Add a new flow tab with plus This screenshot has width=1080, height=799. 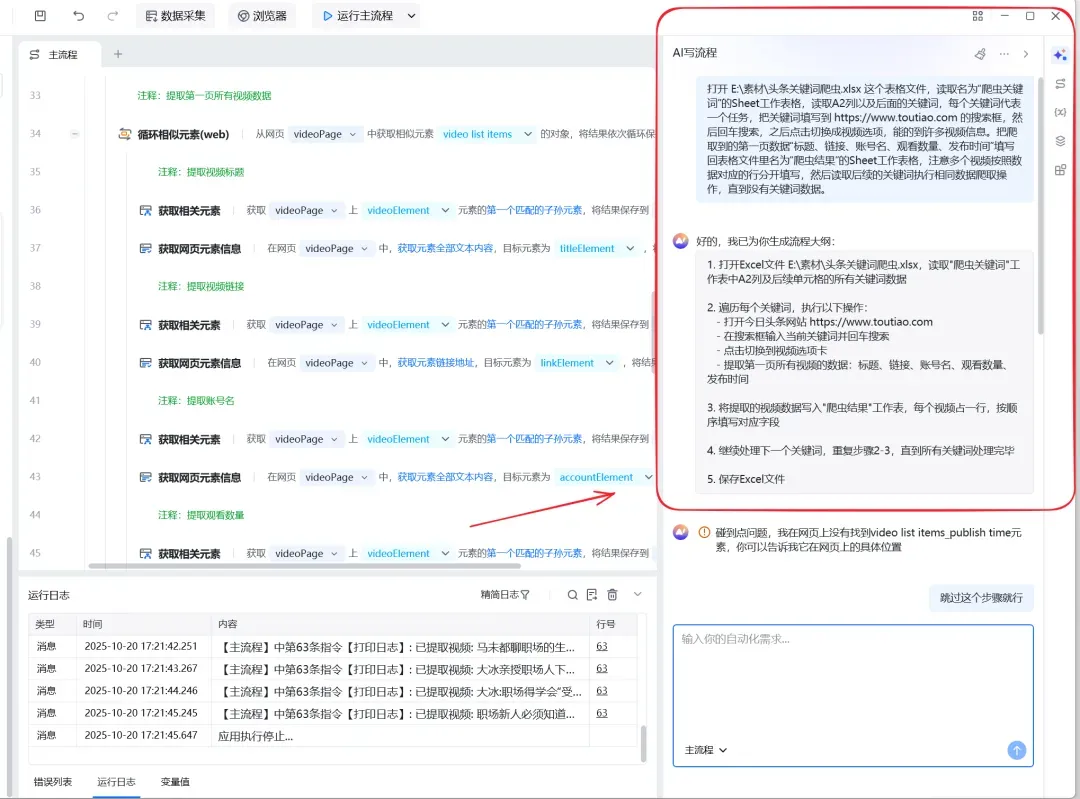point(118,54)
